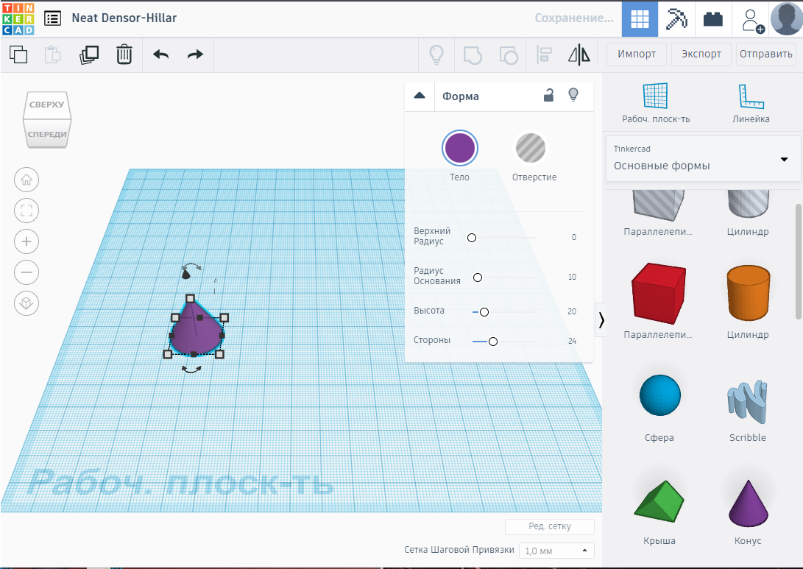Image resolution: width=803 pixels, height=569 pixels.
Task: Redo action with the forward arrow
Action: 195,54
